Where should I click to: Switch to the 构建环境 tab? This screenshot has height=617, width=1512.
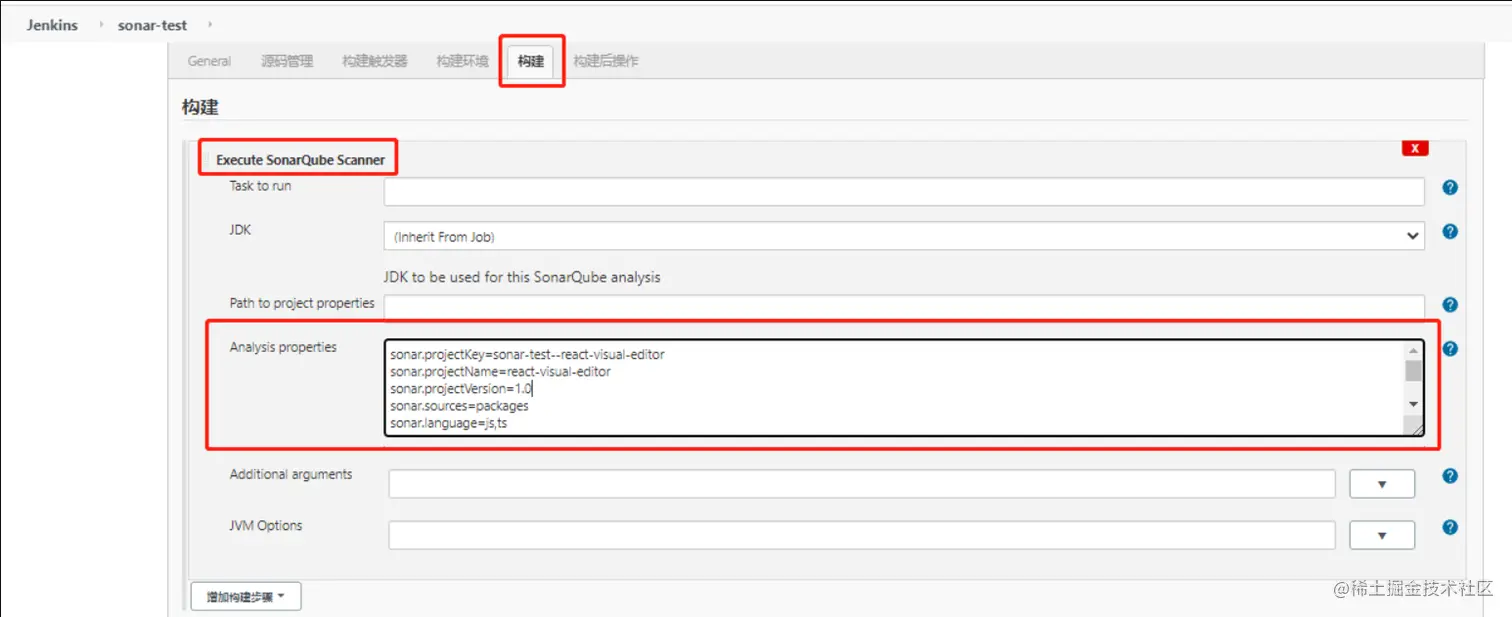[x=462, y=61]
